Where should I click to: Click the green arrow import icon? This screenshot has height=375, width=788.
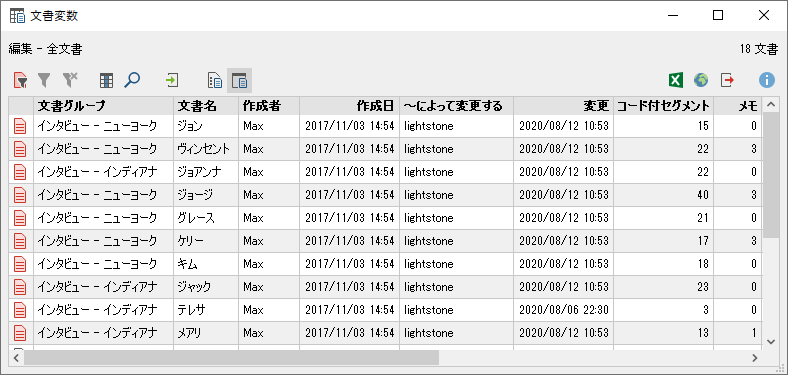point(172,80)
